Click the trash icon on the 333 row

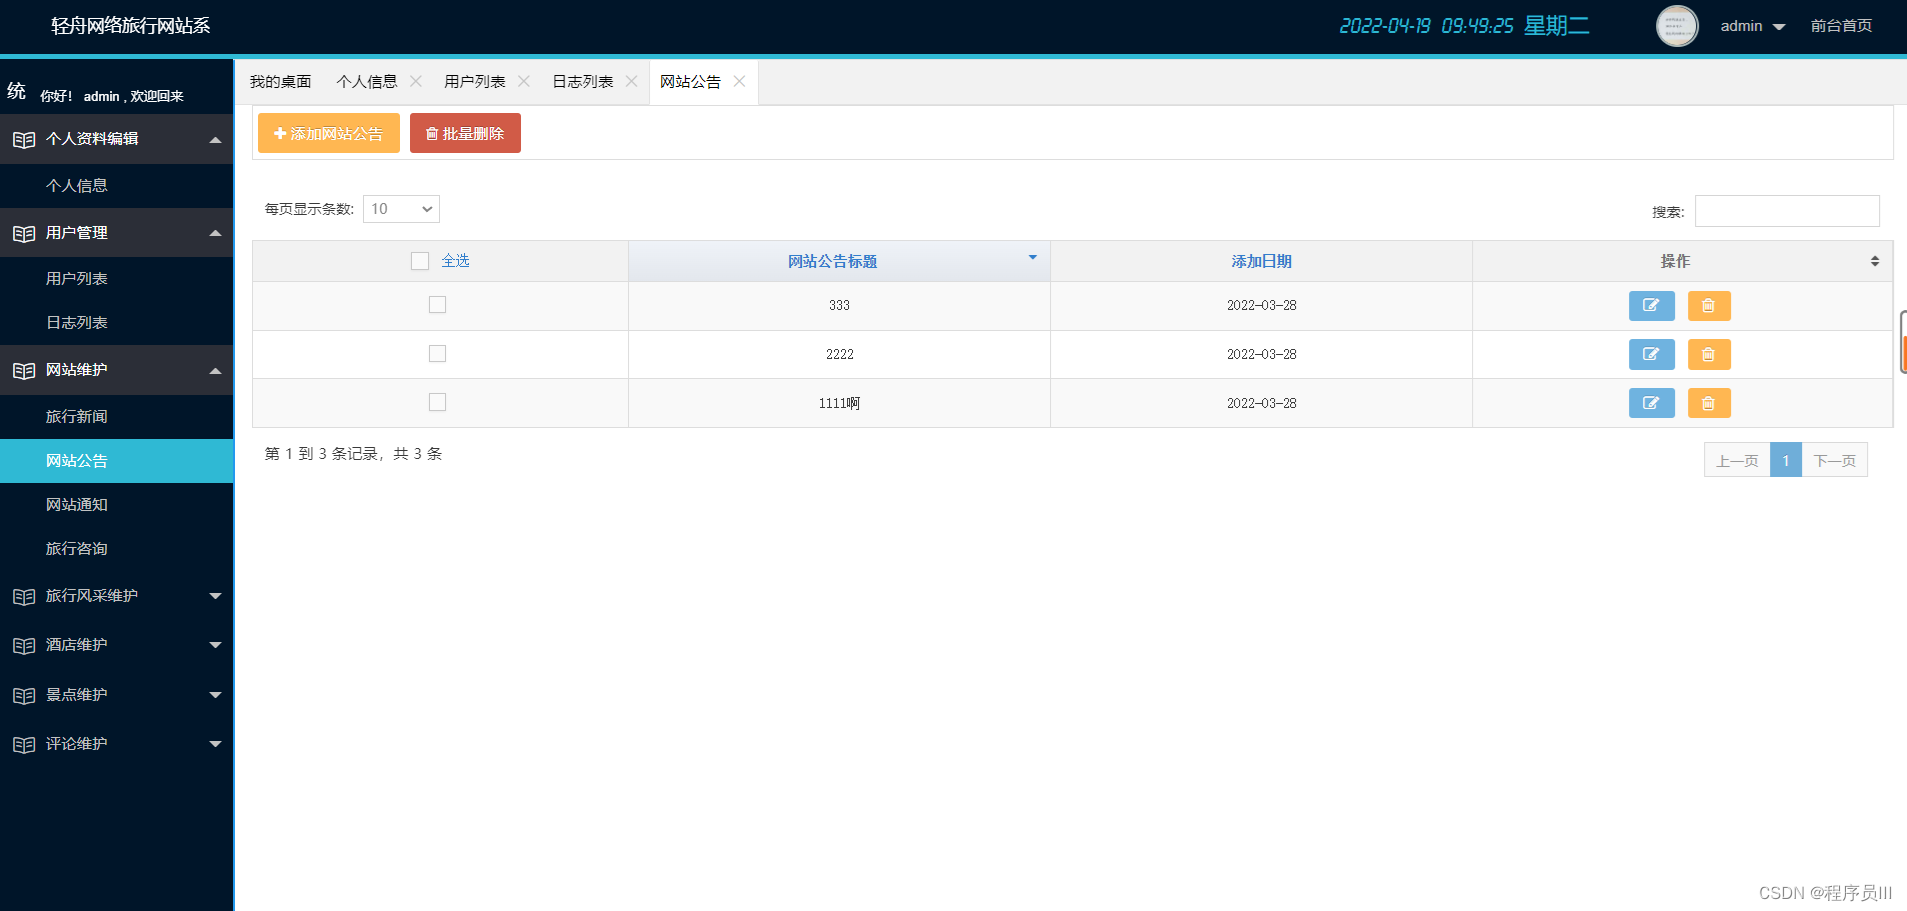[1708, 306]
